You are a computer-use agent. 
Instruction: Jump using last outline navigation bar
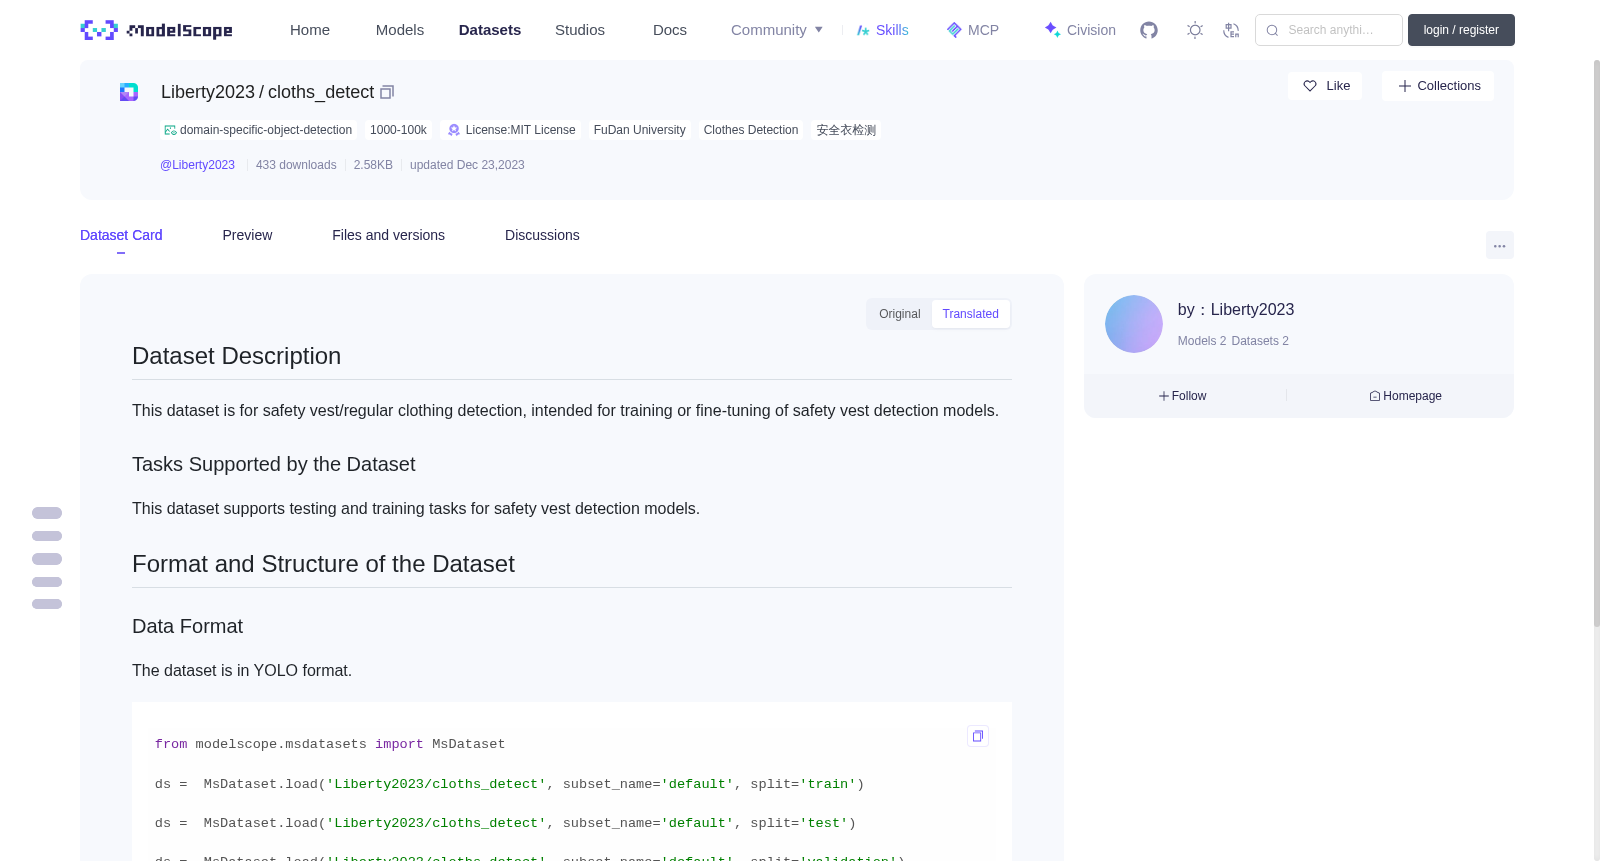coord(47,604)
